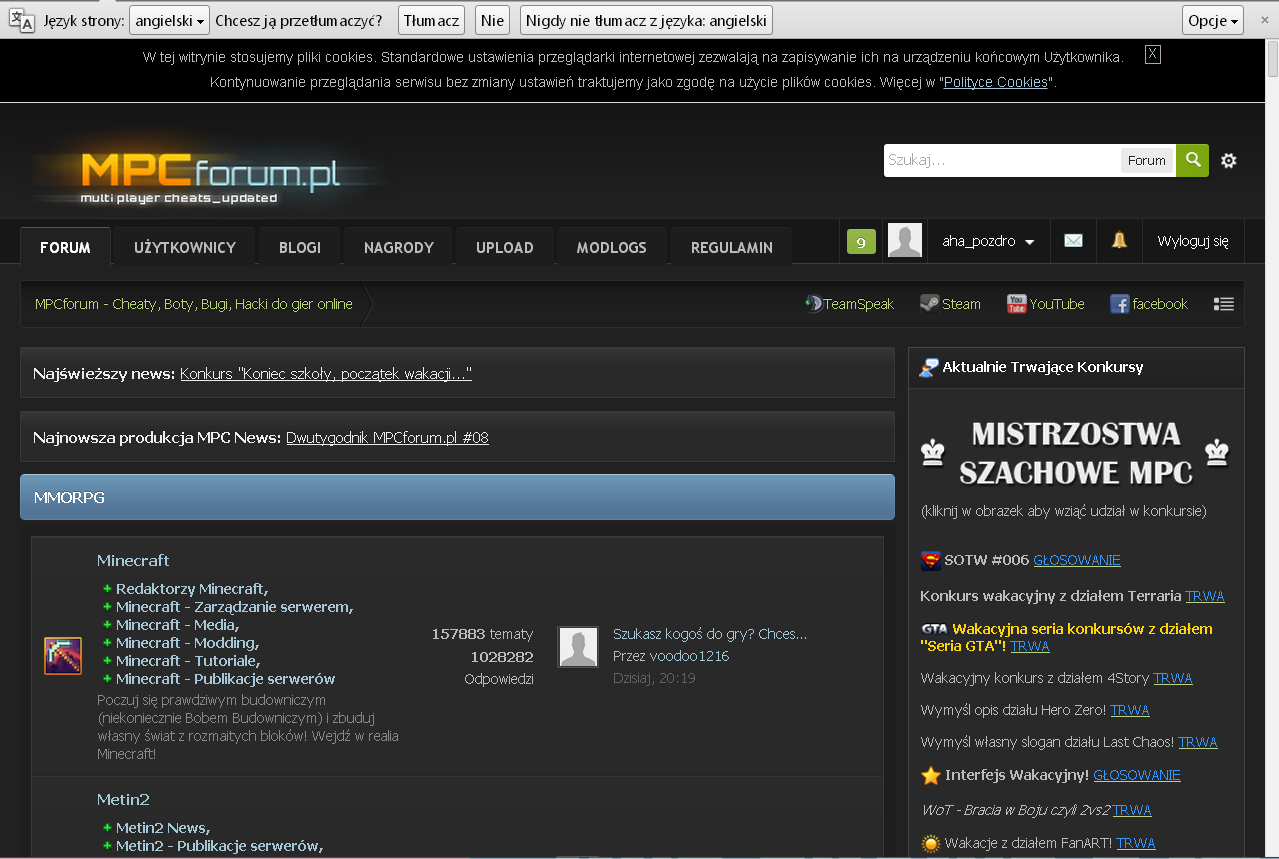Open the latest post Szukasz kogoś do gry

[710, 634]
